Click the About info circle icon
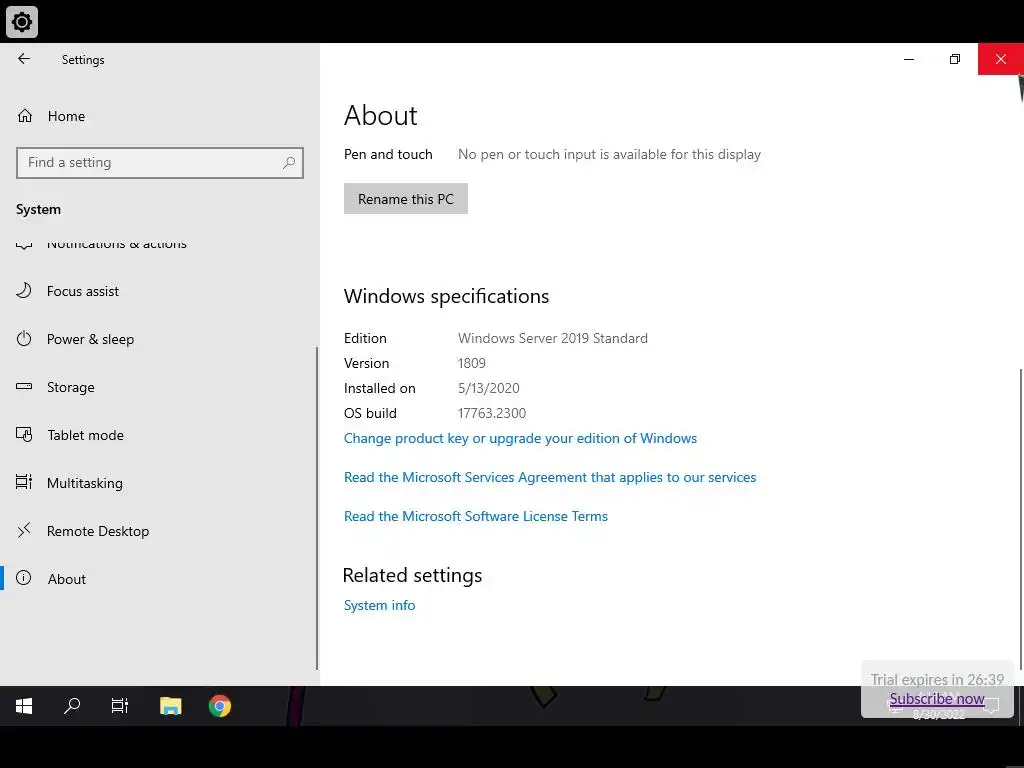This screenshot has height=768, width=1024. (x=24, y=578)
